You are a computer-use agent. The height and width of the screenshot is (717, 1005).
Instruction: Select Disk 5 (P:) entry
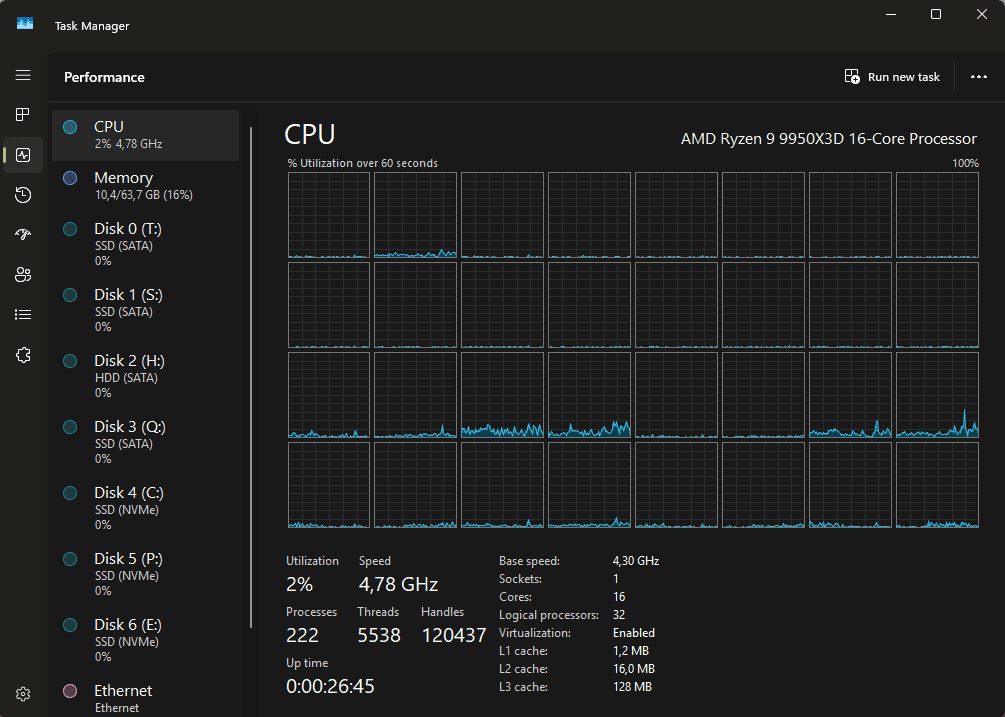145,575
